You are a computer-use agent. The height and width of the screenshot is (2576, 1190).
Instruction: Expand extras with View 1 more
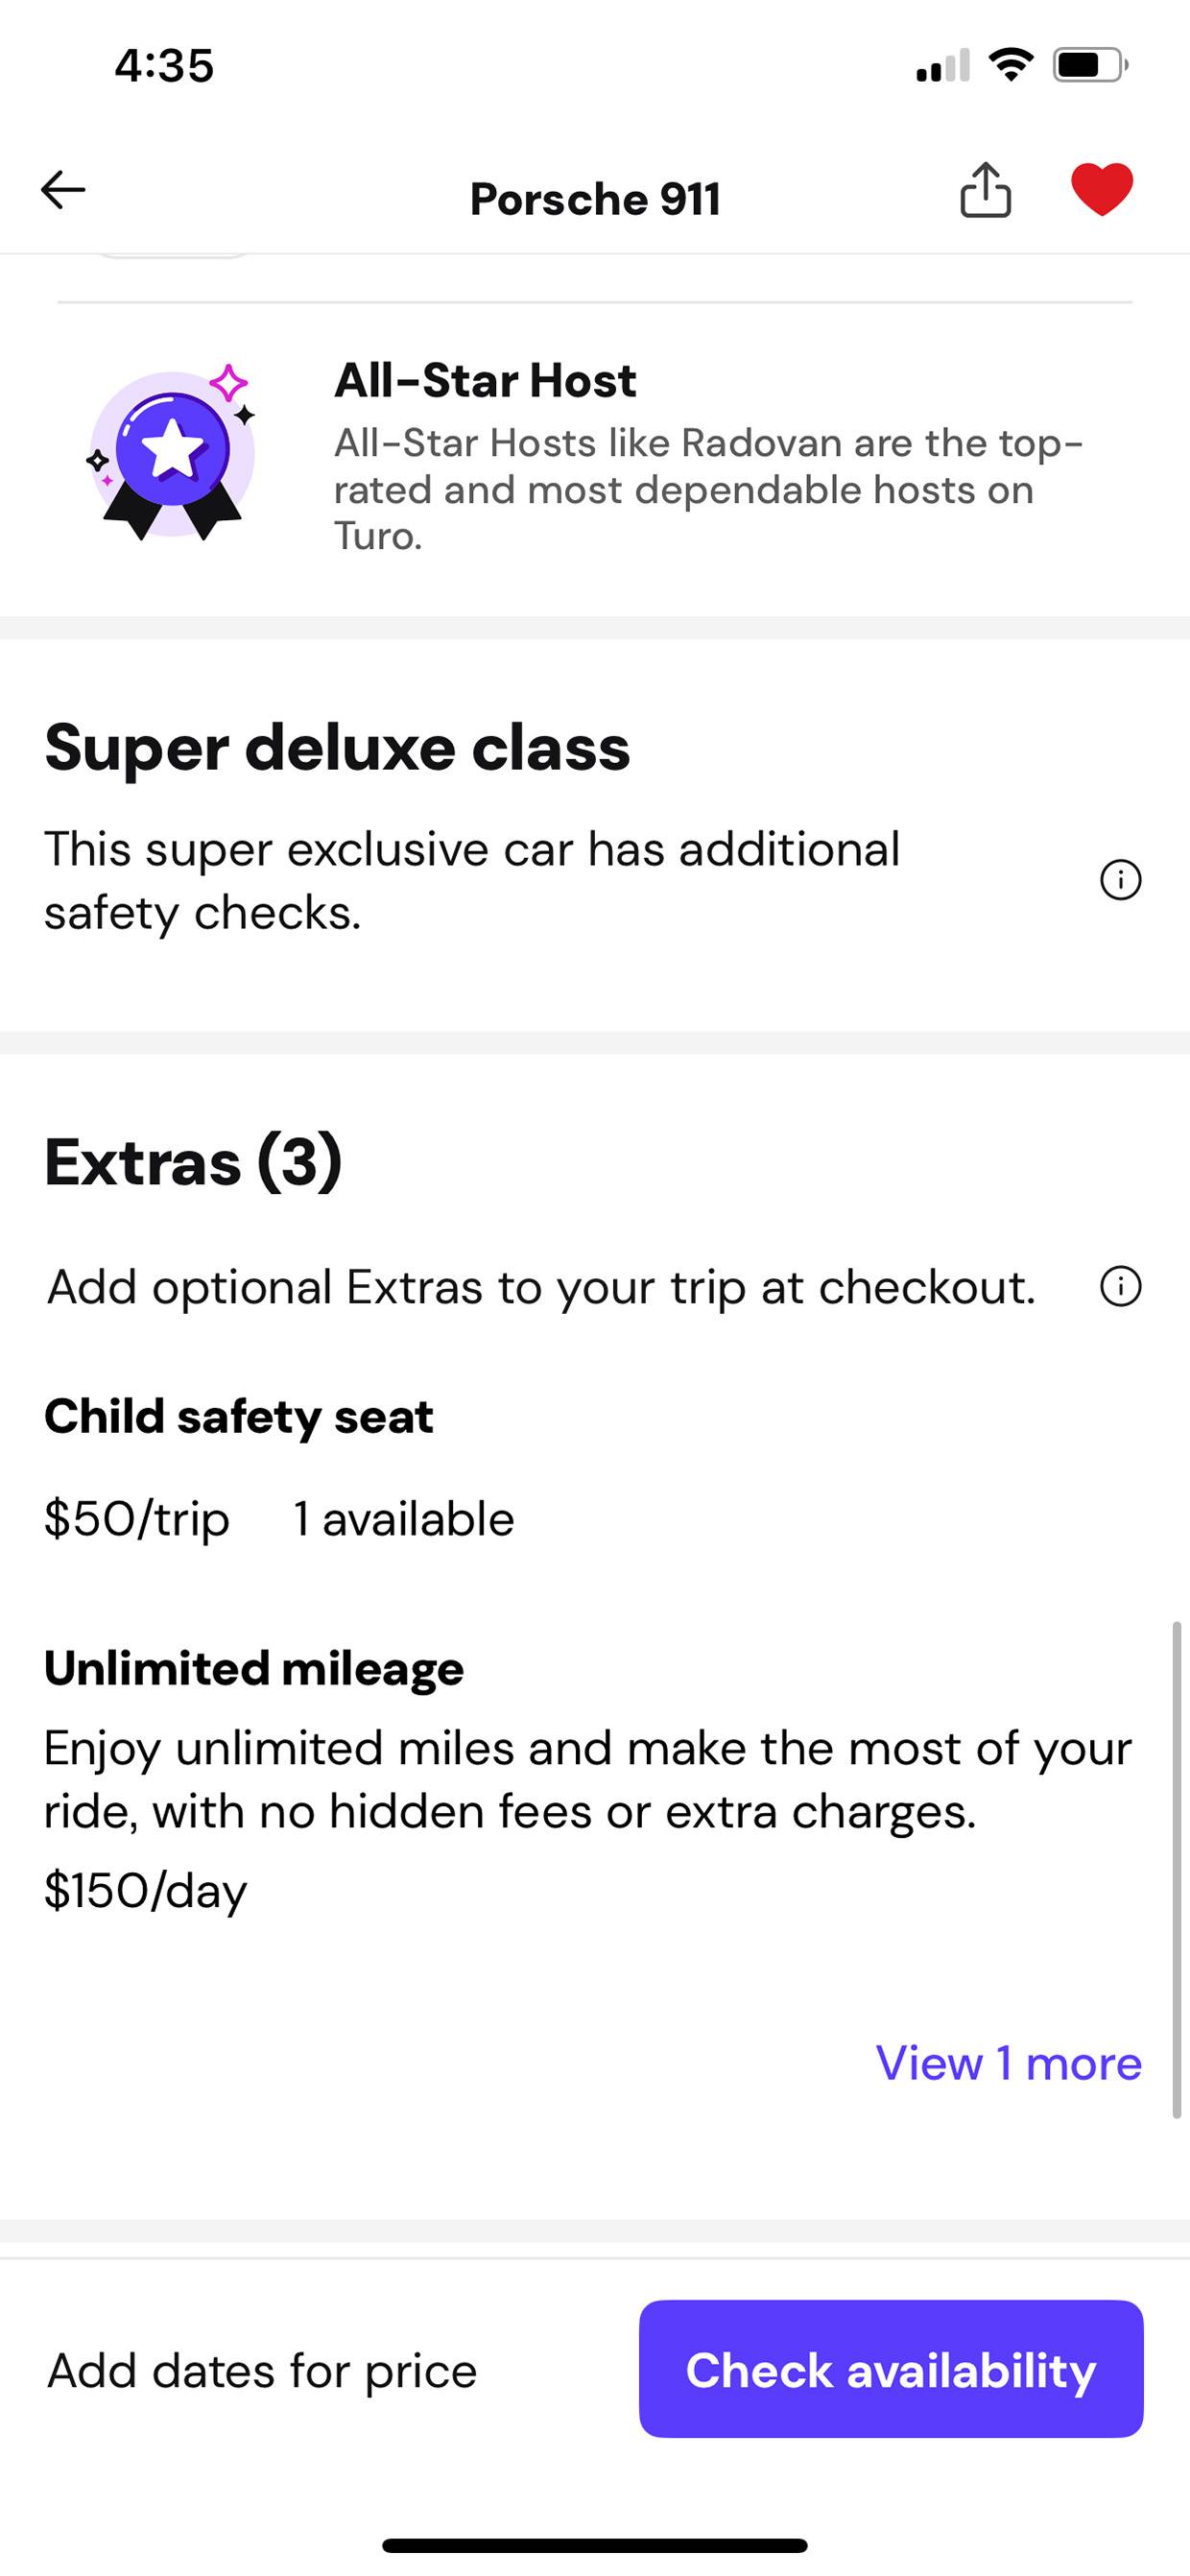point(1008,2063)
